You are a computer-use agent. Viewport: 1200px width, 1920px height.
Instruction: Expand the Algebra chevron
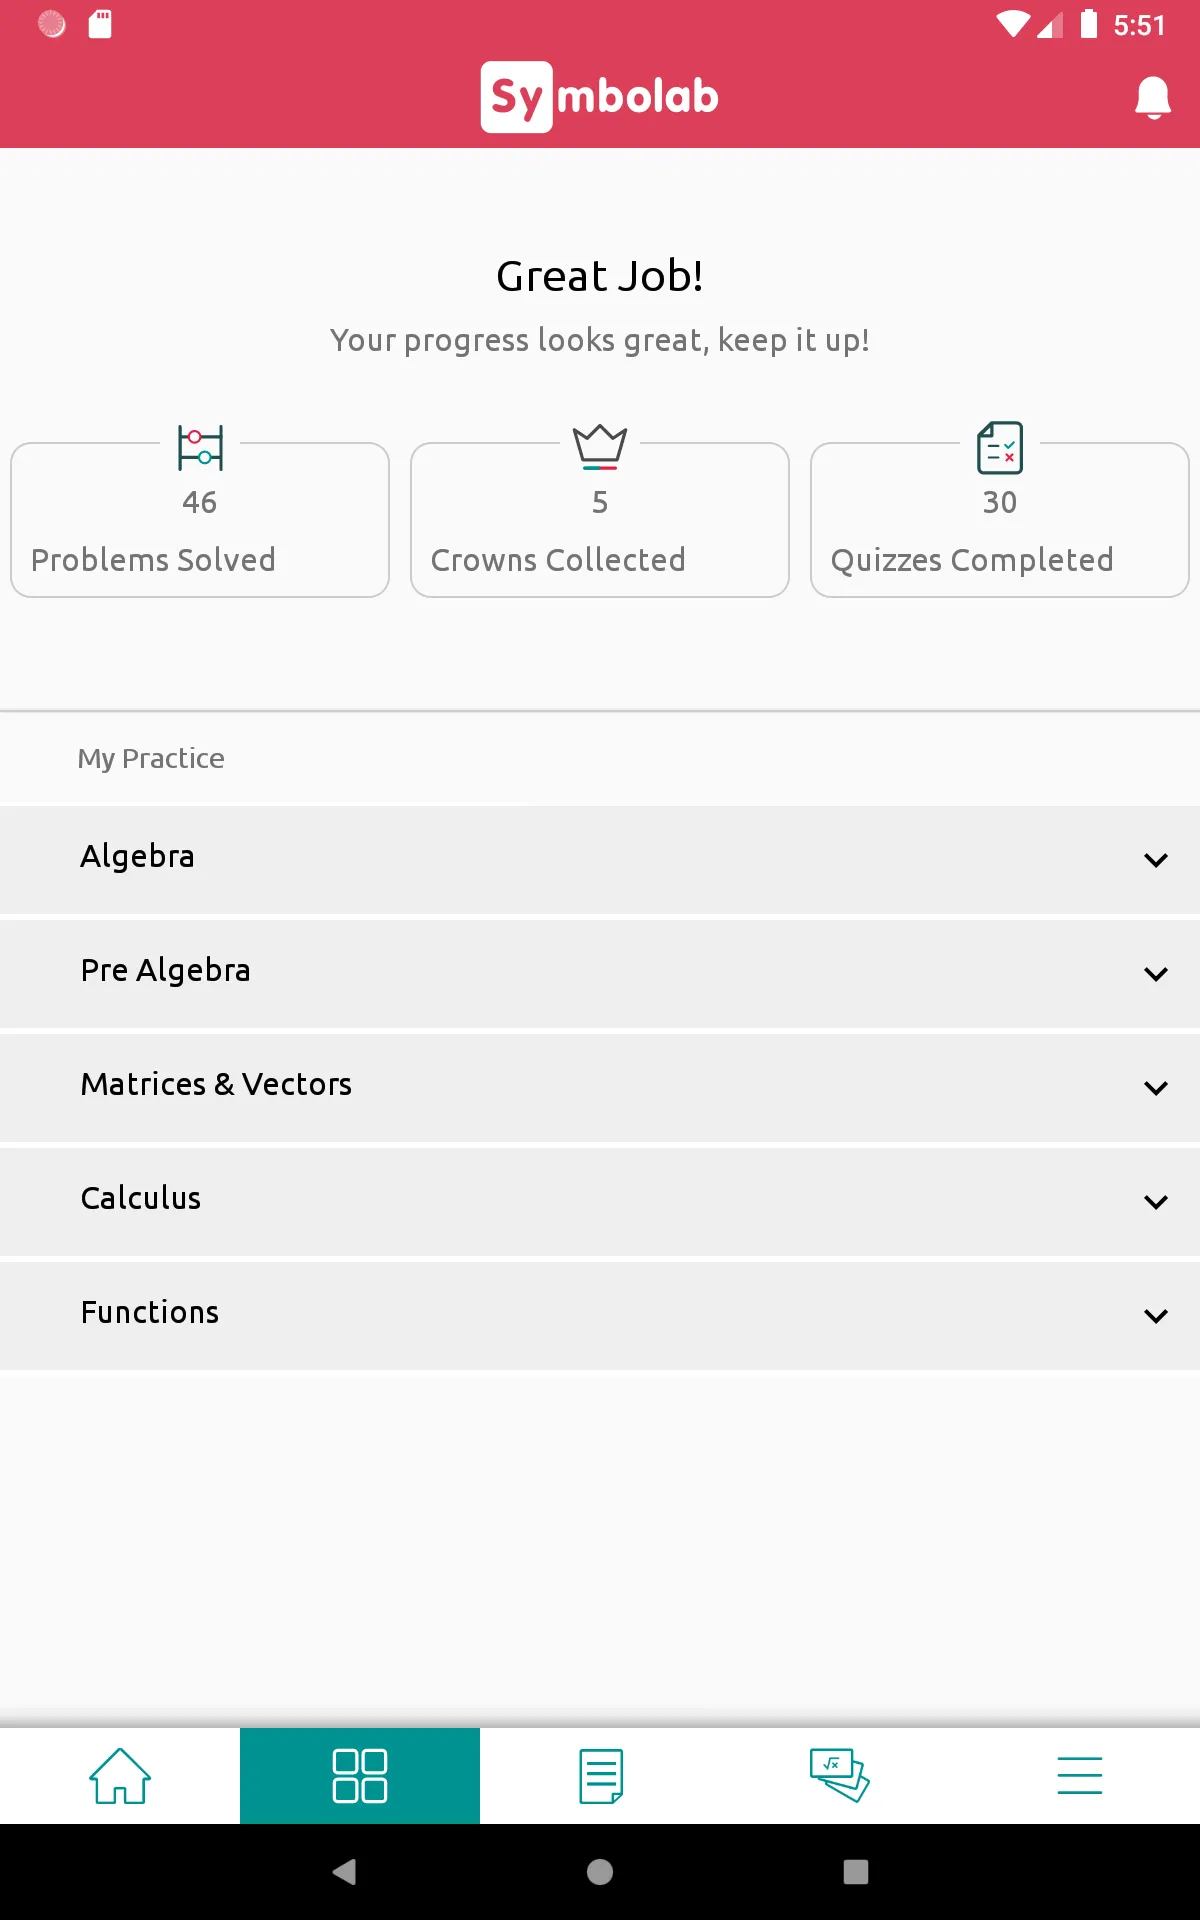pos(1156,860)
